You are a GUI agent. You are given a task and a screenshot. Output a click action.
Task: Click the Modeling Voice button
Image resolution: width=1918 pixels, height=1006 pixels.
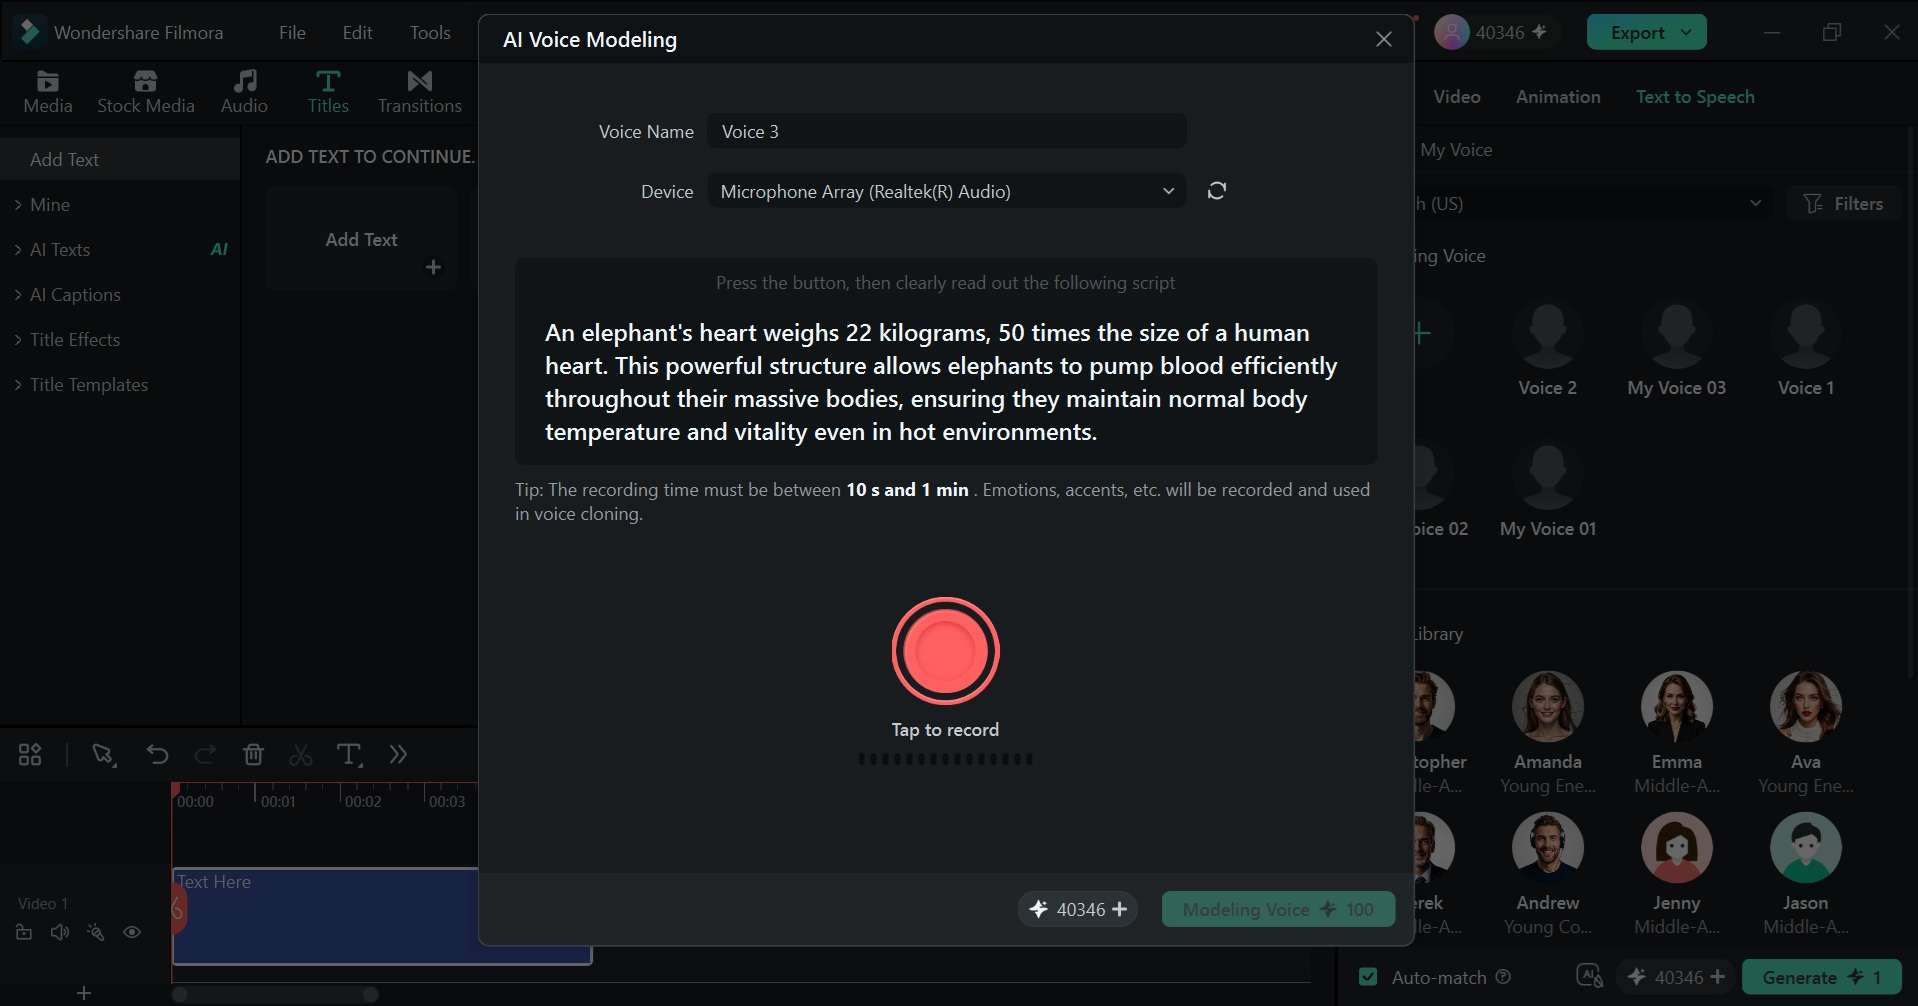(1278, 909)
